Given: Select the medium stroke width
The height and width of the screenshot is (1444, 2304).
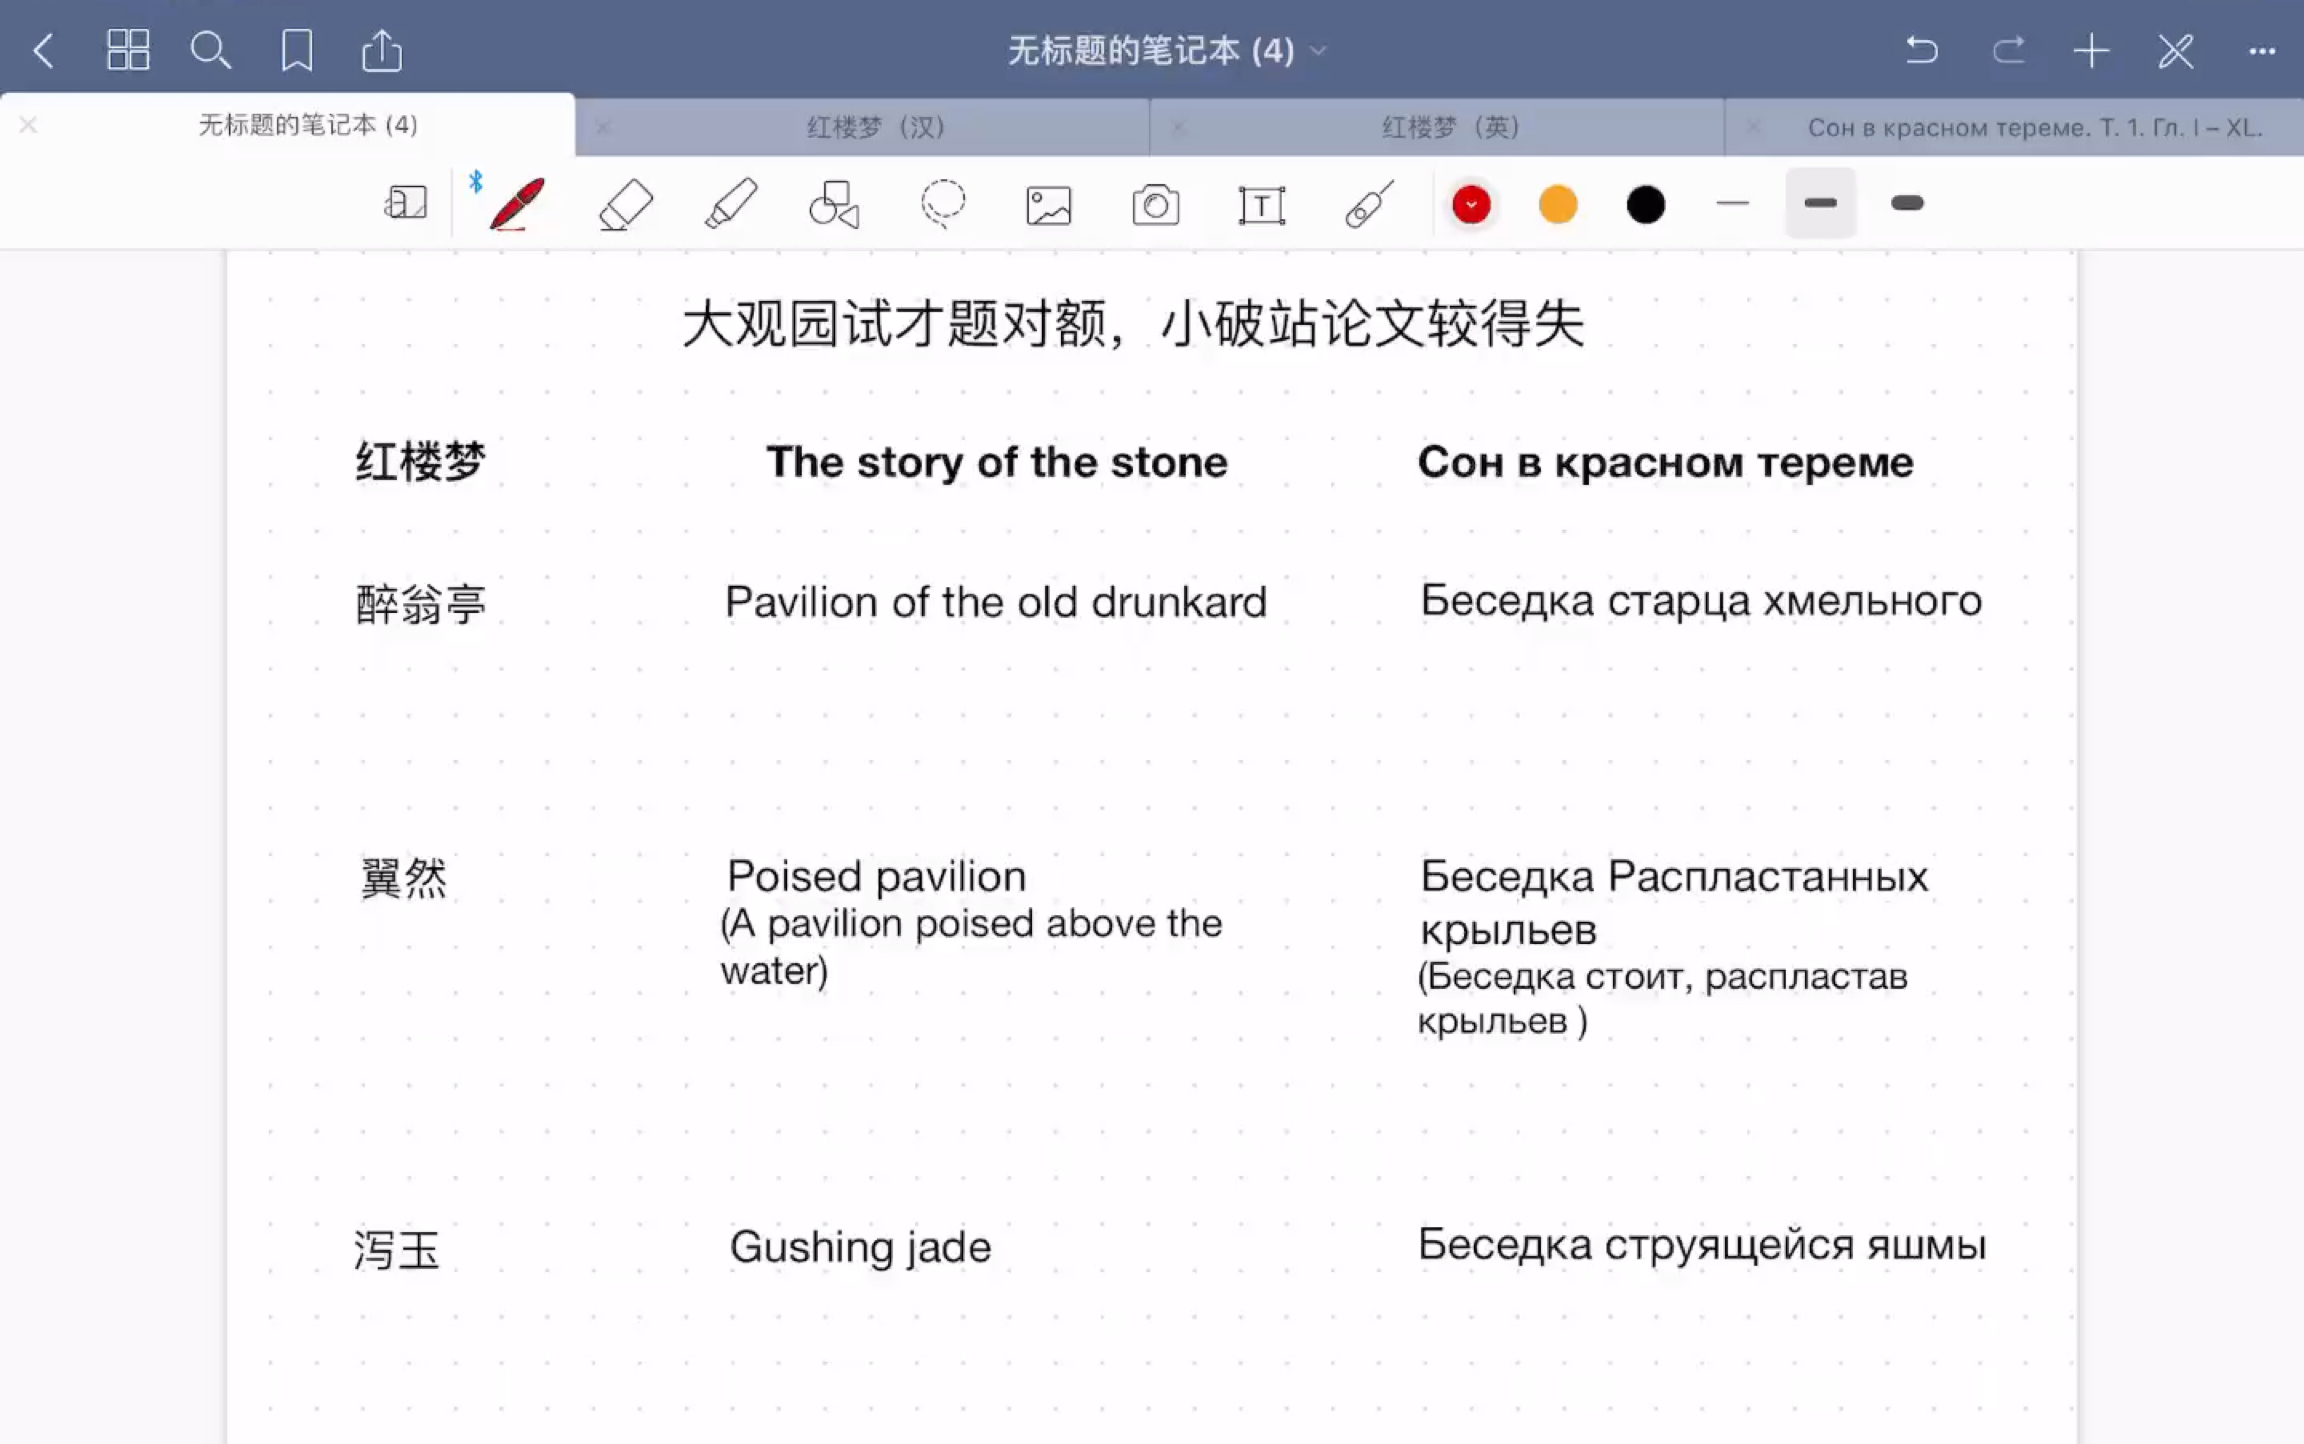Looking at the screenshot, I should pyautogui.click(x=1820, y=203).
